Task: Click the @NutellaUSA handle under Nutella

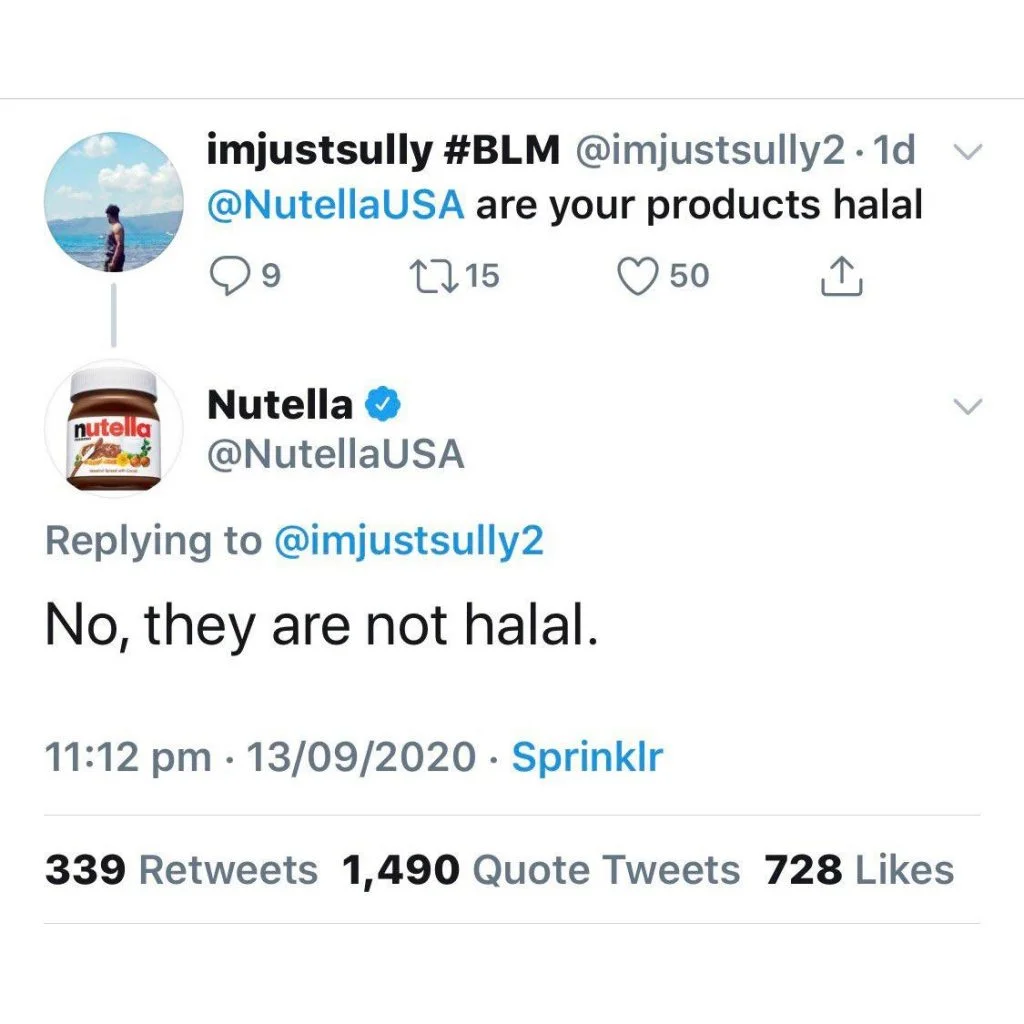Action: click(336, 455)
